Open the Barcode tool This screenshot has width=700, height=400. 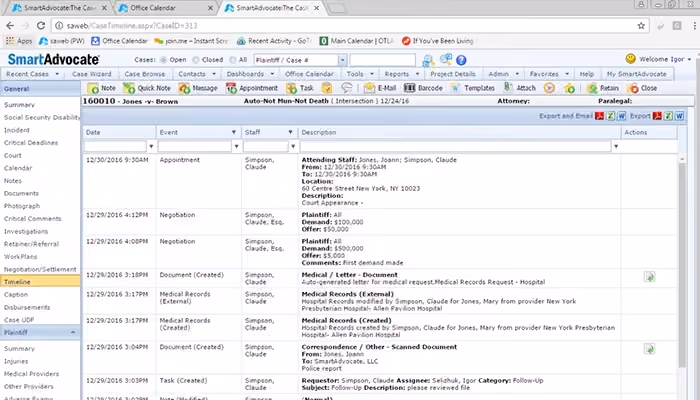423,88
